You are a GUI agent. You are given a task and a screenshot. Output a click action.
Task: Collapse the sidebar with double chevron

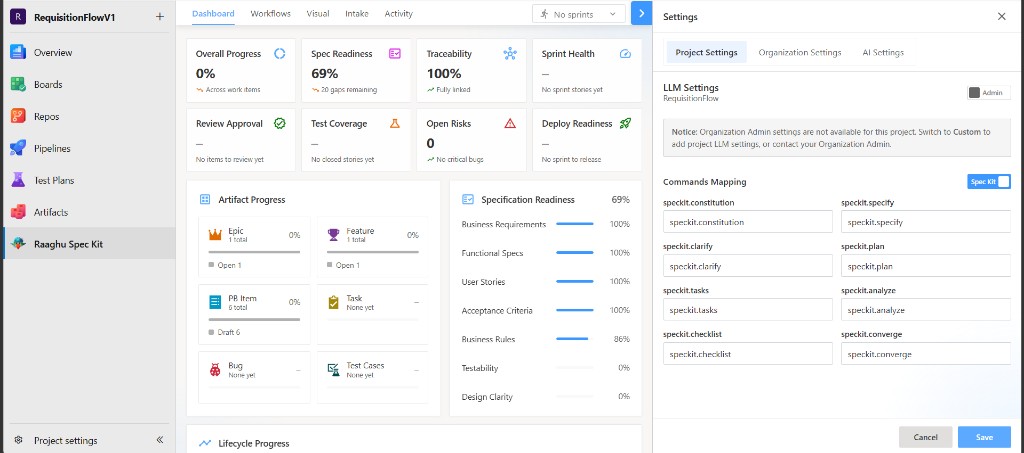pos(160,440)
